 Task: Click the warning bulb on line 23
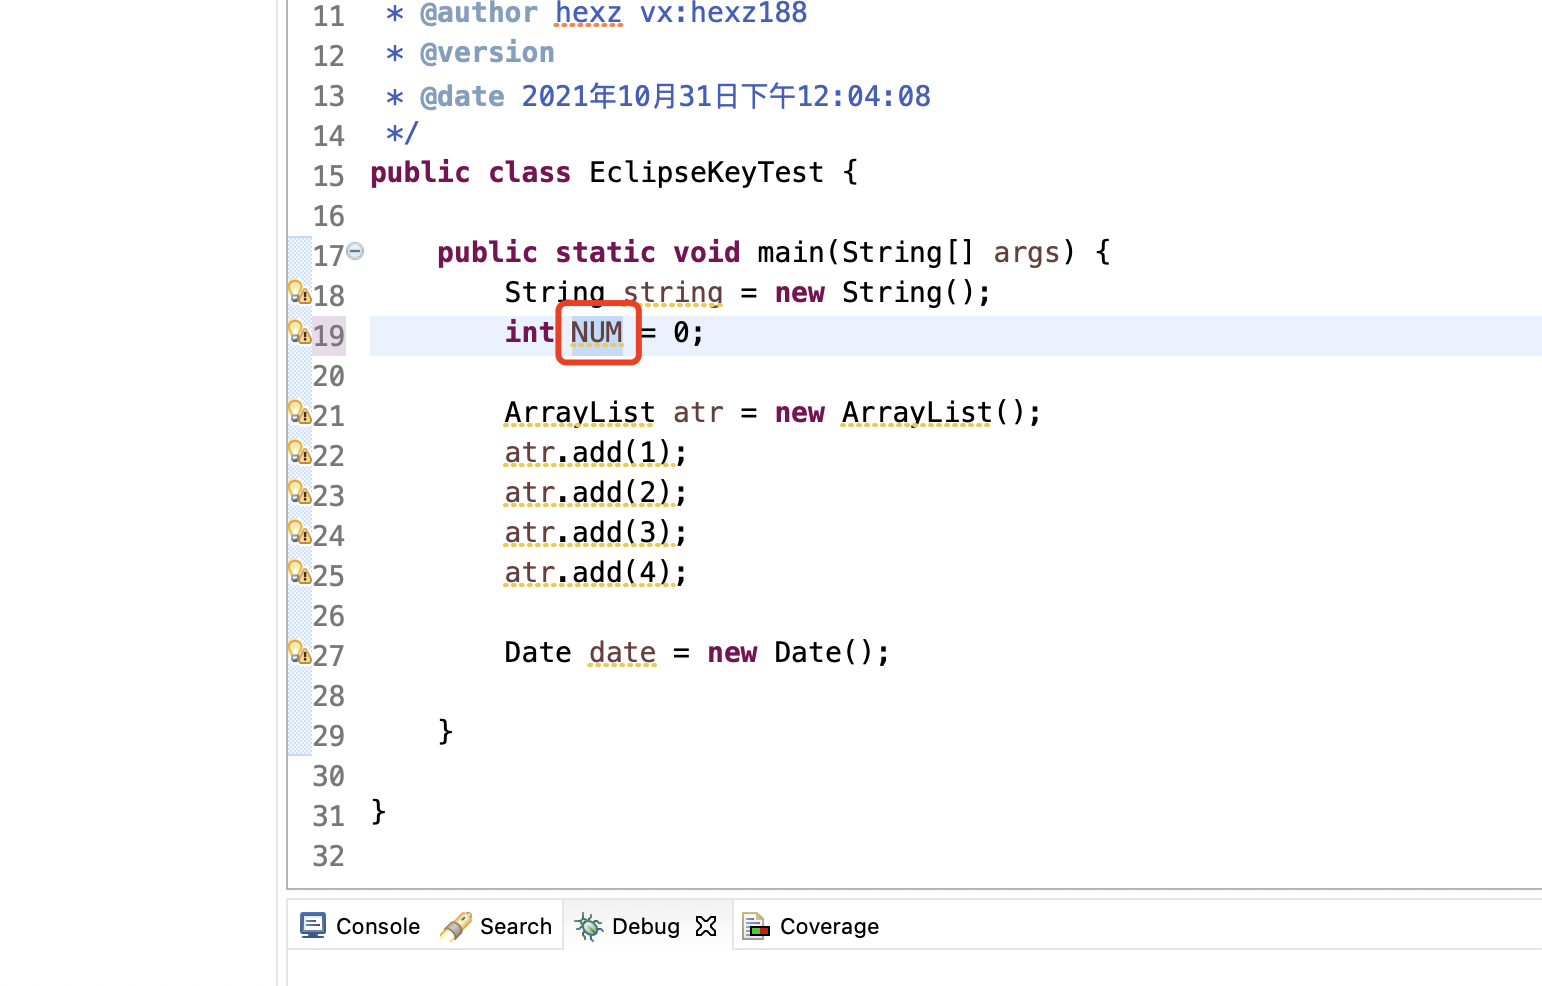point(299,492)
